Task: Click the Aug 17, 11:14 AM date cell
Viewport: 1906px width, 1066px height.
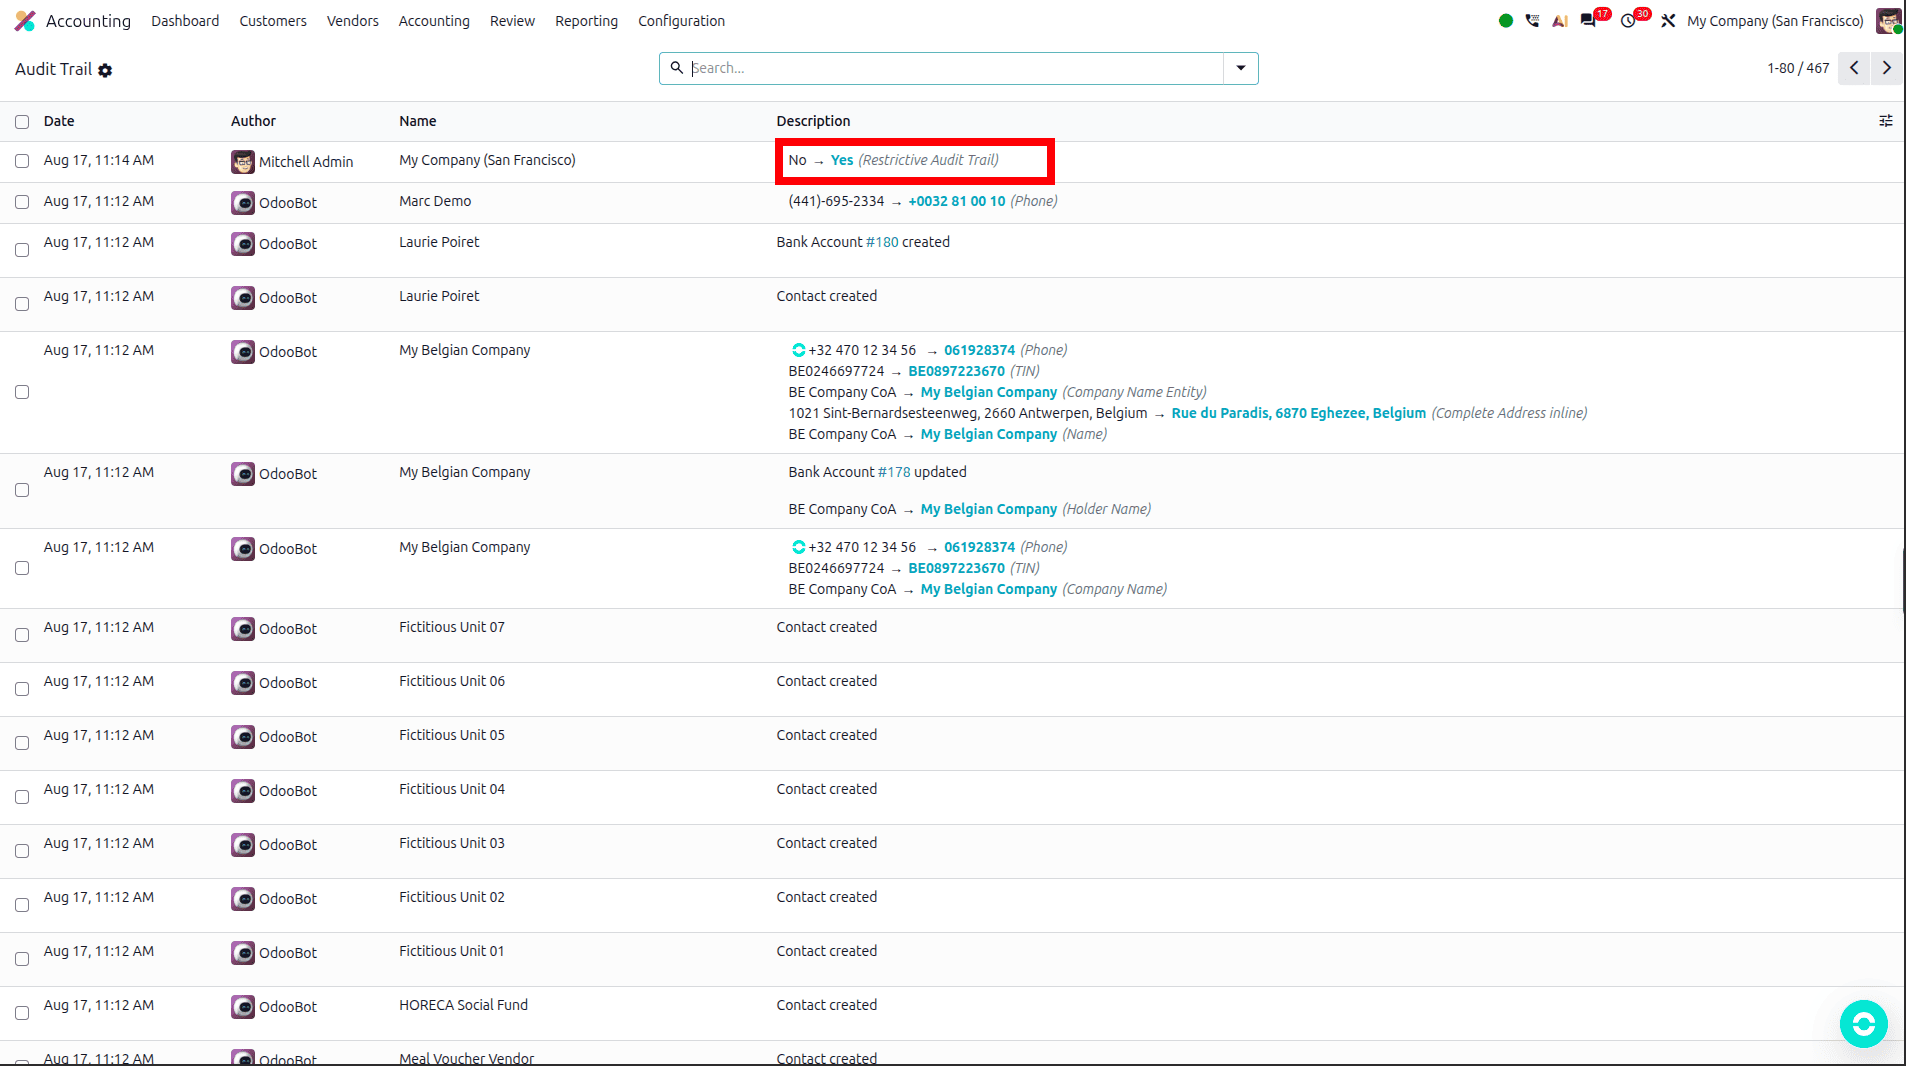Action: (99, 160)
